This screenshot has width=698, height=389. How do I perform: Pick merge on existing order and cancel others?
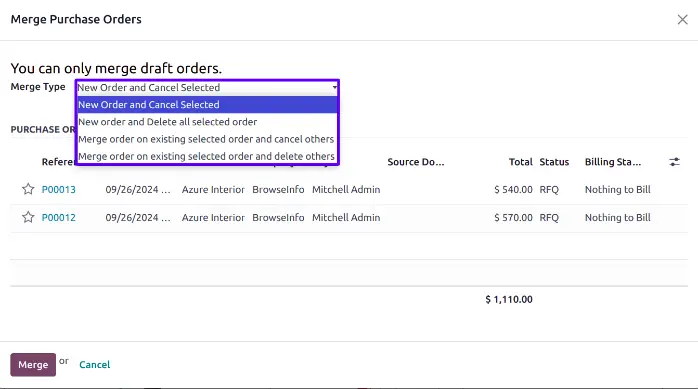pyautogui.click(x=207, y=139)
